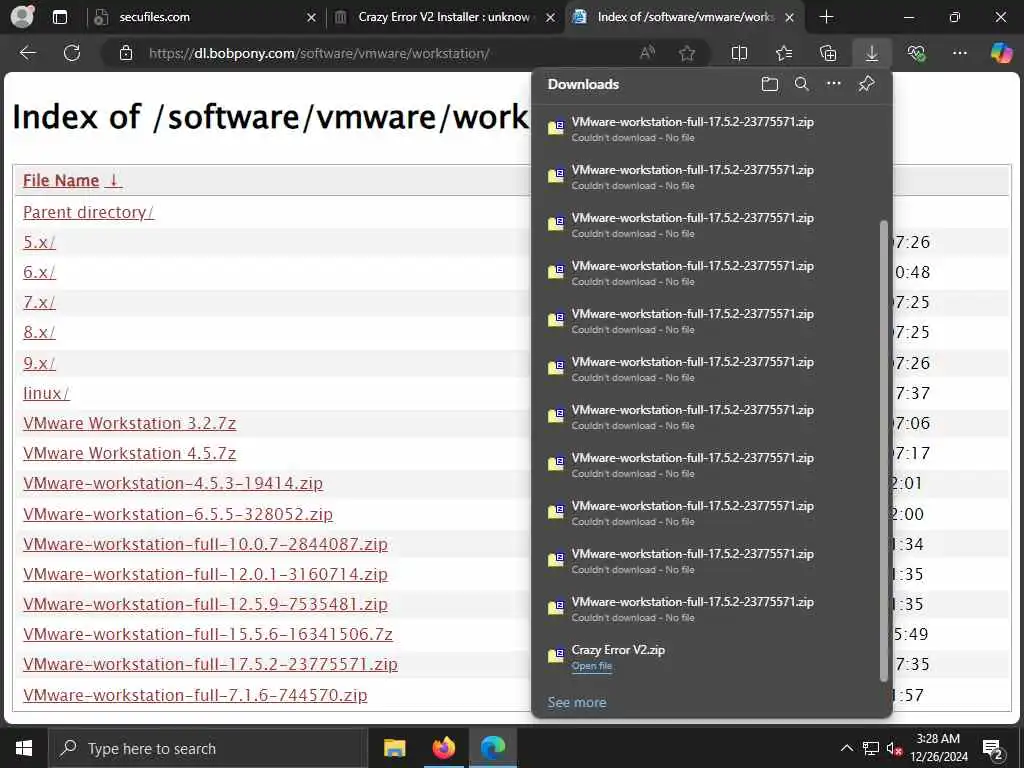Open a new tab with plus button
Image resolution: width=1024 pixels, height=768 pixels.
point(826,17)
